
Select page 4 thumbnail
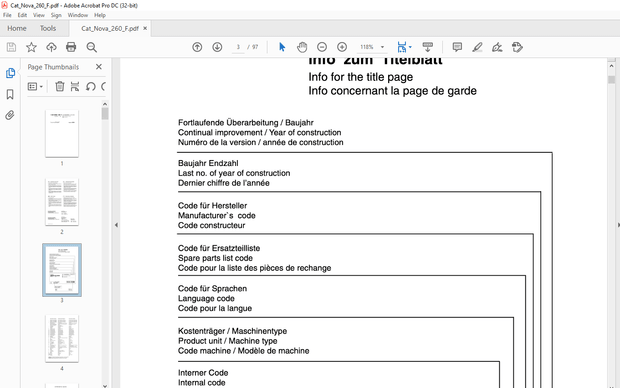(62, 339)
